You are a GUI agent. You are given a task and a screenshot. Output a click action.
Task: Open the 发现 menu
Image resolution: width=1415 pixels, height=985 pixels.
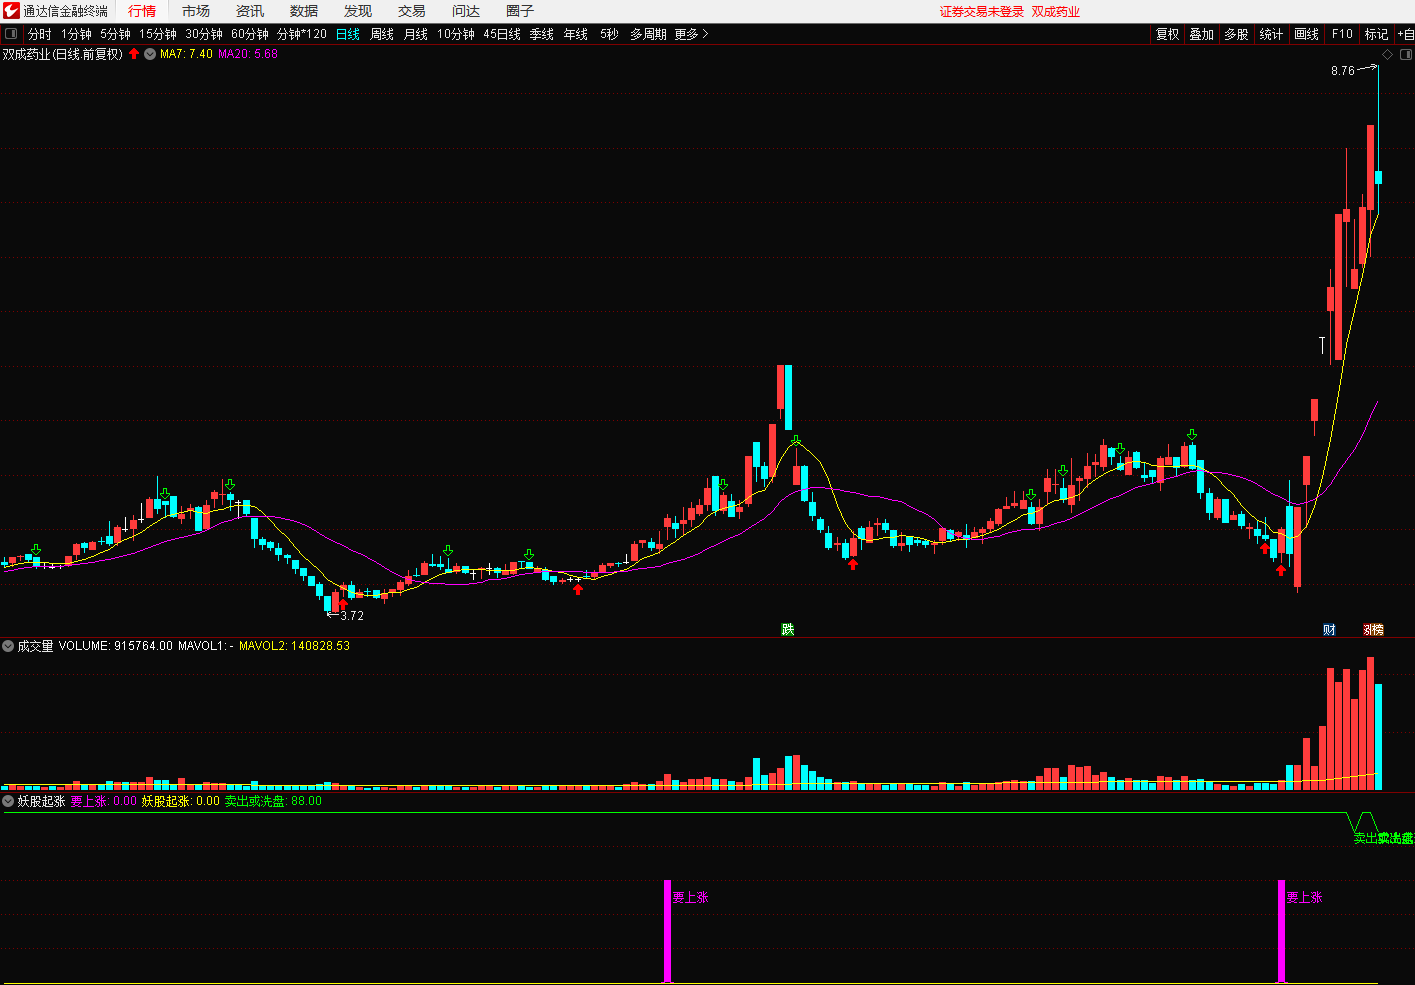358,11
